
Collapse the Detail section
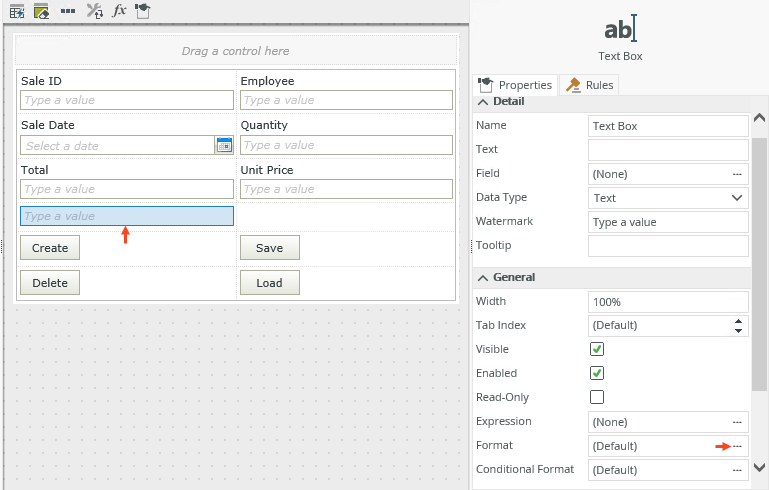(484, 102)
